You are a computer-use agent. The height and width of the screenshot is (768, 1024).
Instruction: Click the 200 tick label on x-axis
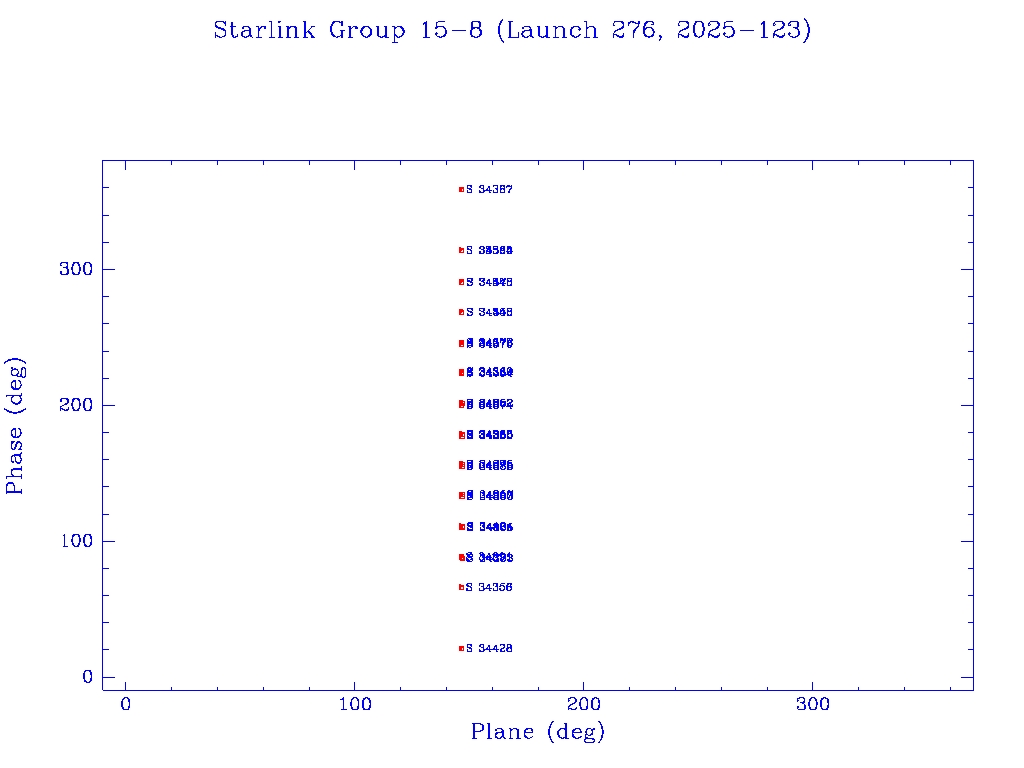pyautogui.click(x=584, y=704)
